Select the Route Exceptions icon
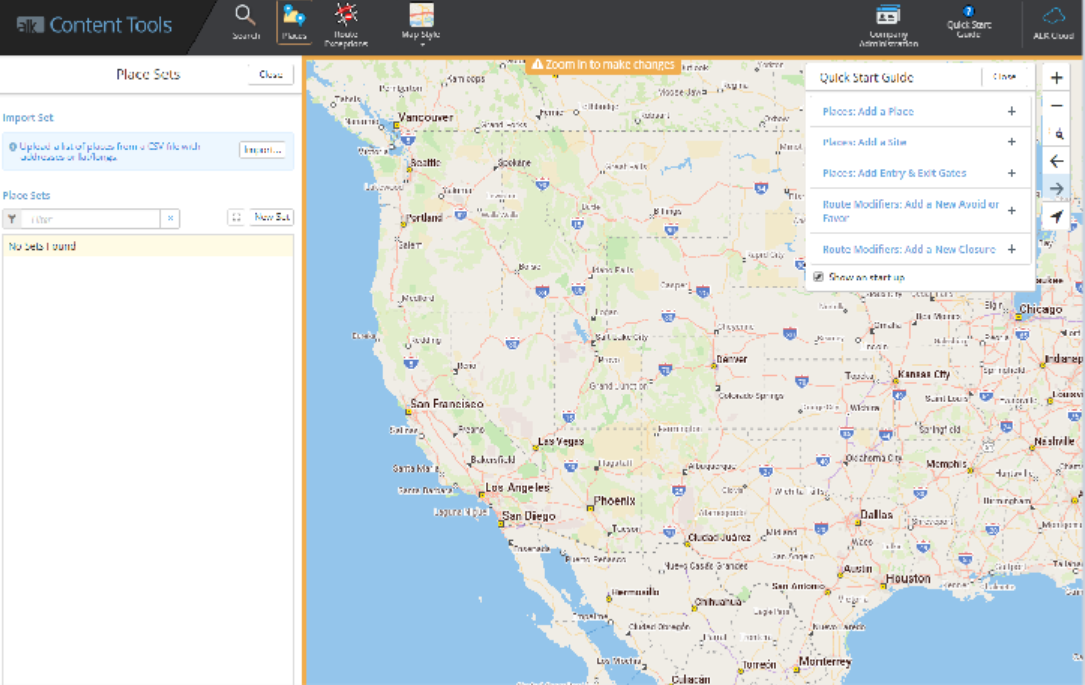This screenshot has height=685, width=1085. [x=346, y=22]
